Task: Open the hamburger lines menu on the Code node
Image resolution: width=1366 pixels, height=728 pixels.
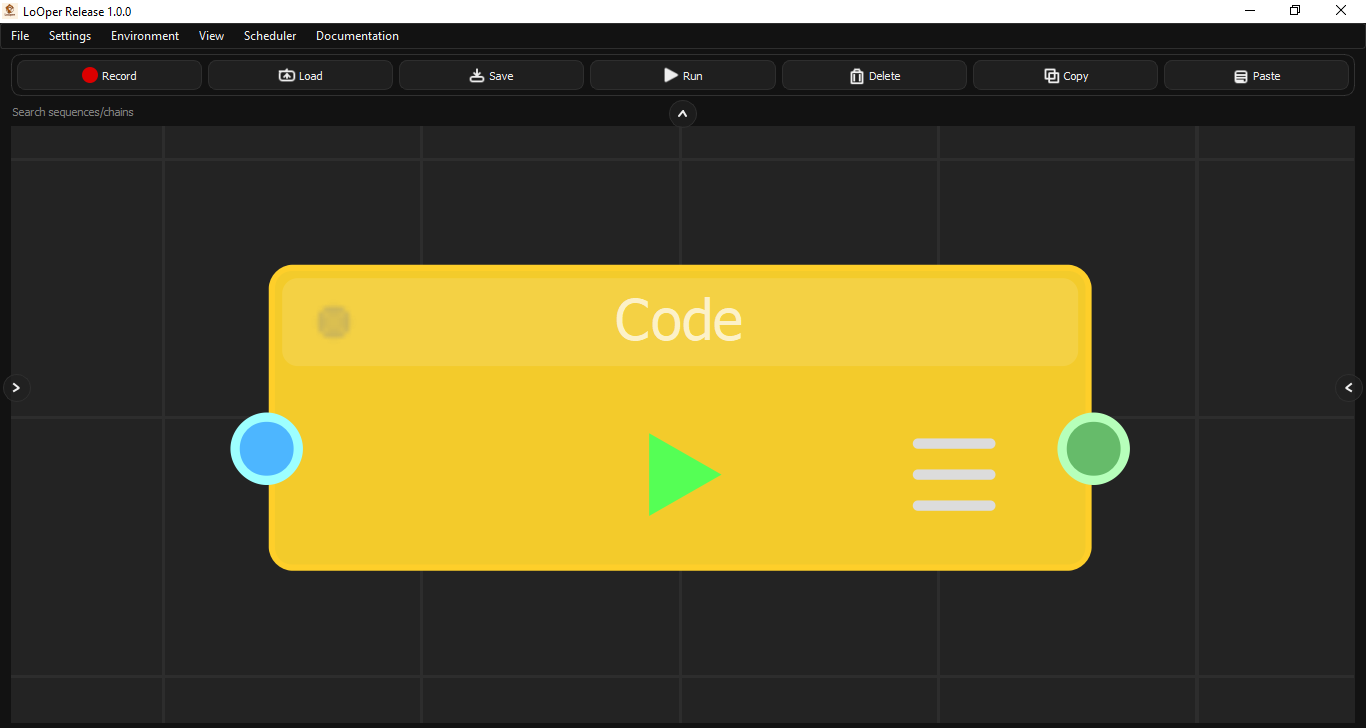Action: coord(953,474)
